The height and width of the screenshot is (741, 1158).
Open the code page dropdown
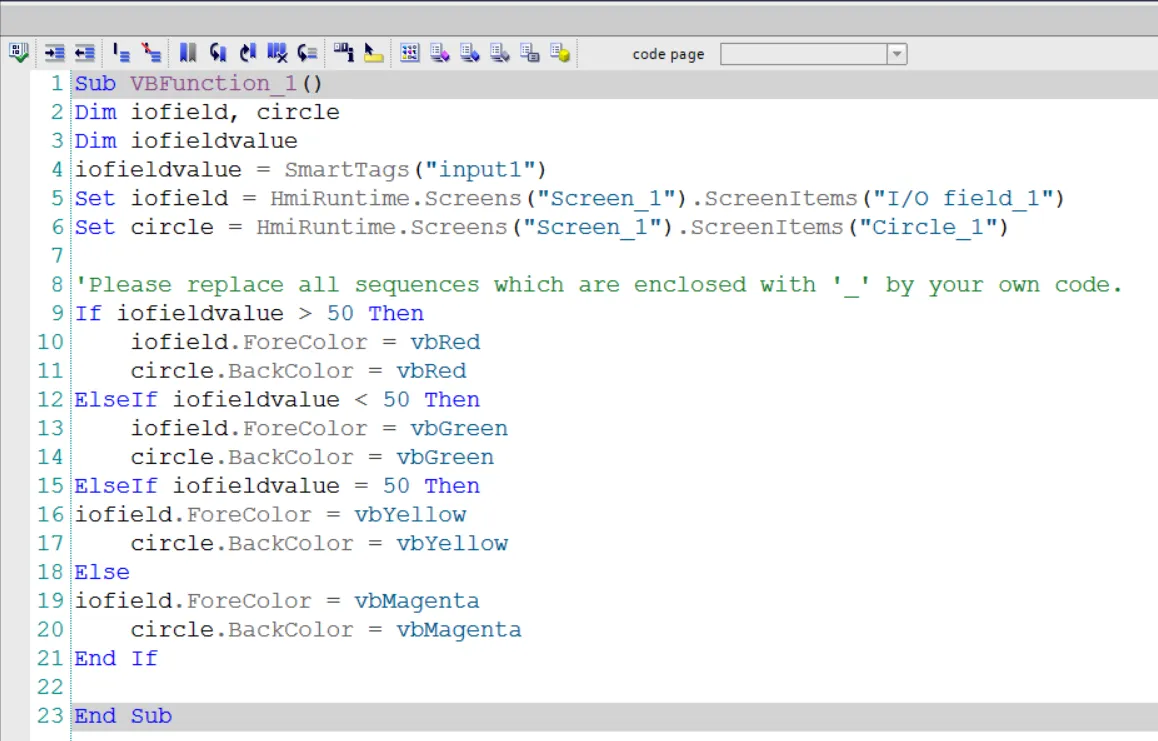(x=896, y=54)
